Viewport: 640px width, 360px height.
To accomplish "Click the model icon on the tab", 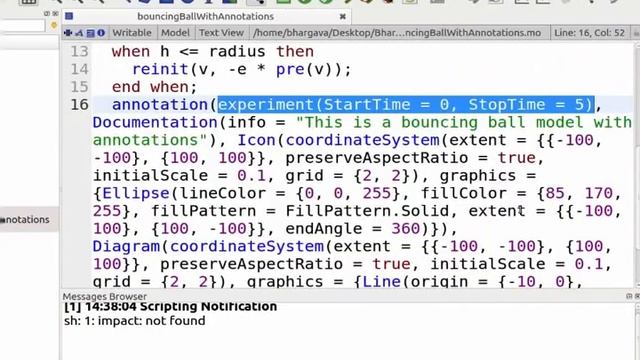I will coord(69,16).
